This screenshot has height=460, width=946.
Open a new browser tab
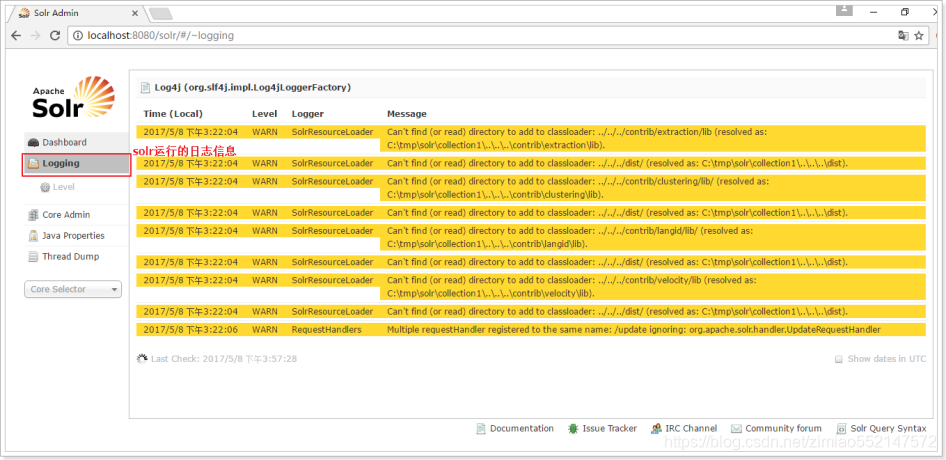coord(160,13)
